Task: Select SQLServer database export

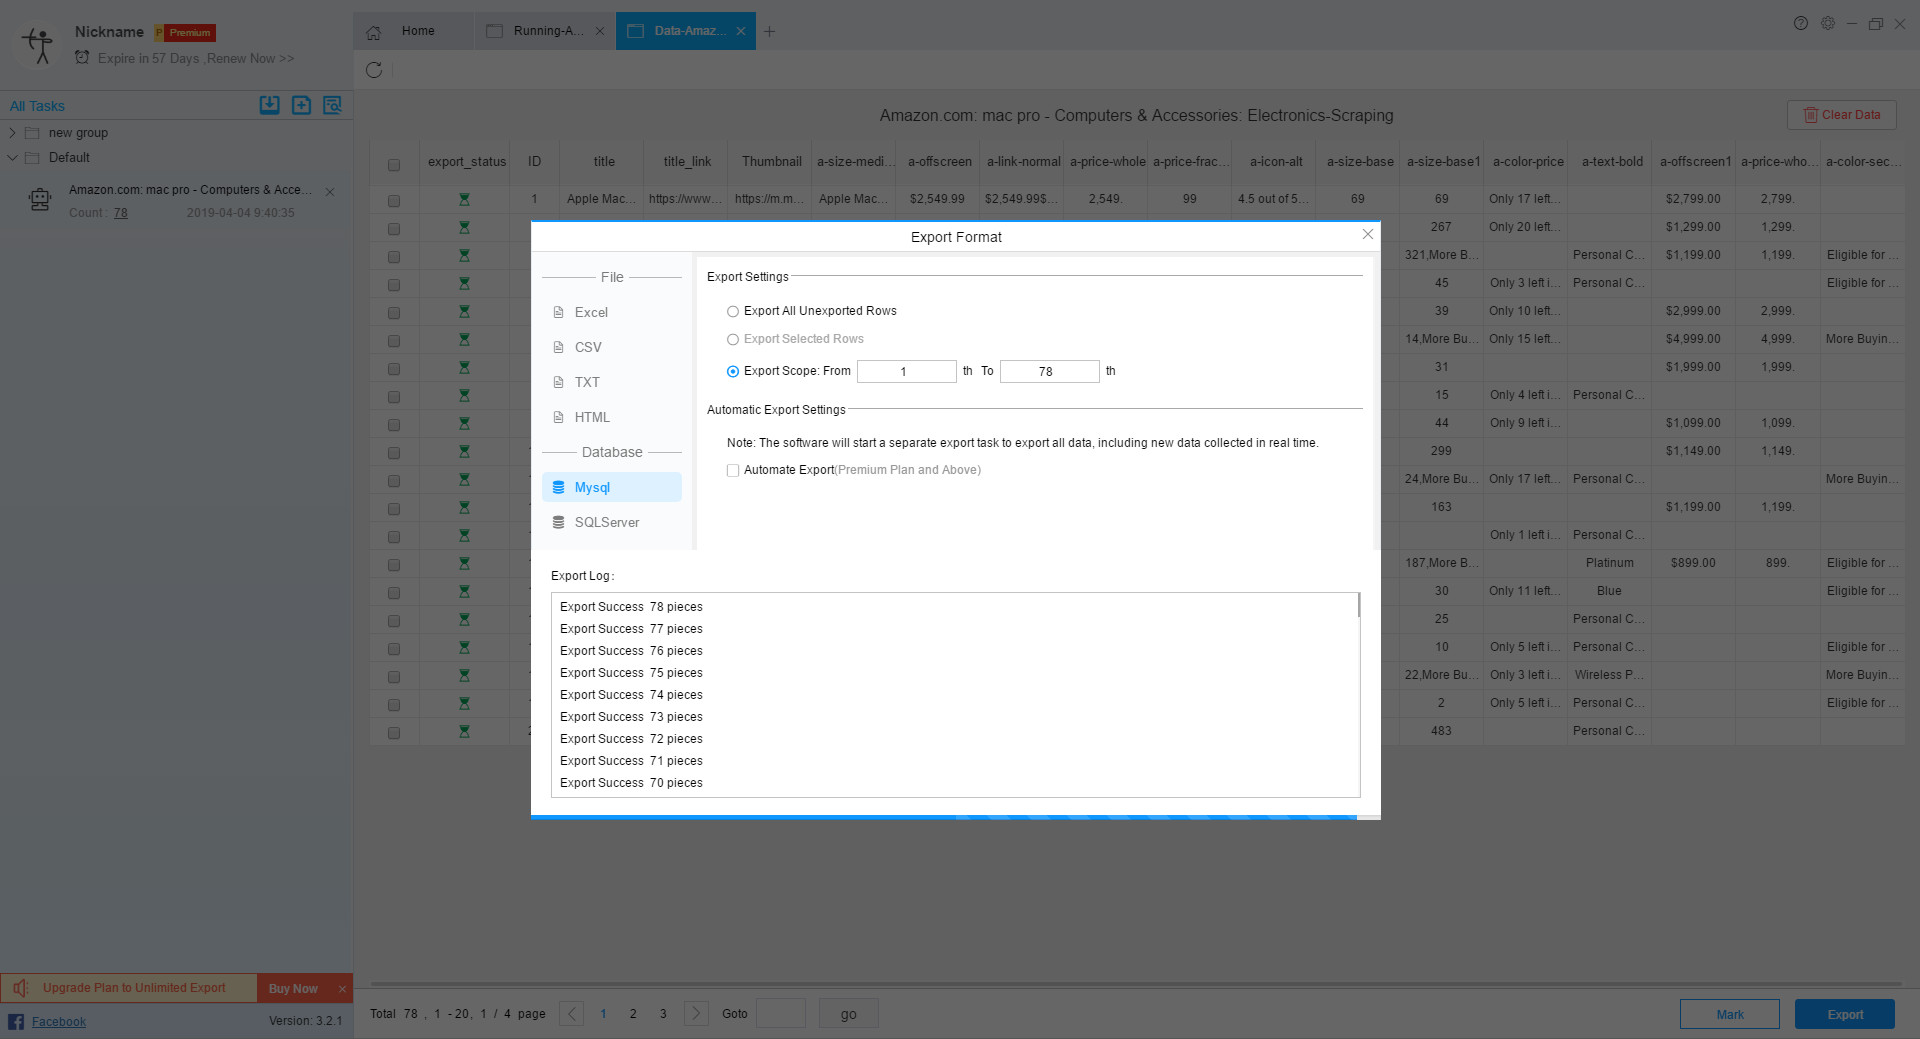Action: coord(612,522)
